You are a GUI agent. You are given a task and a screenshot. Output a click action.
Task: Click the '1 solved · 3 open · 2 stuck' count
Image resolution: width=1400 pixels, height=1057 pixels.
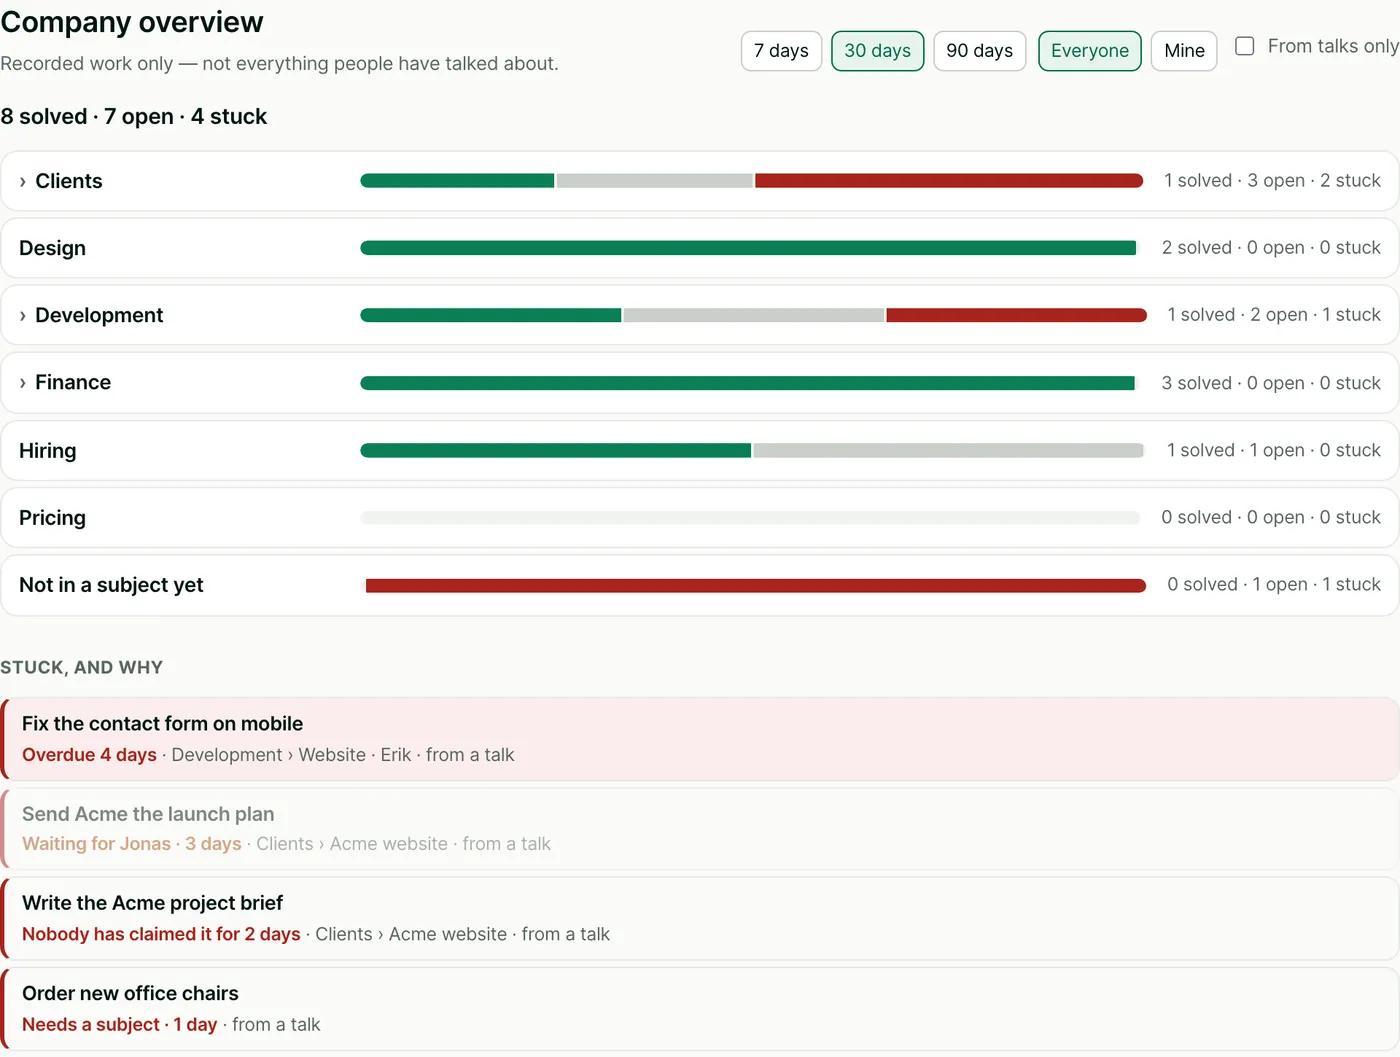(x=1272, y=181)
